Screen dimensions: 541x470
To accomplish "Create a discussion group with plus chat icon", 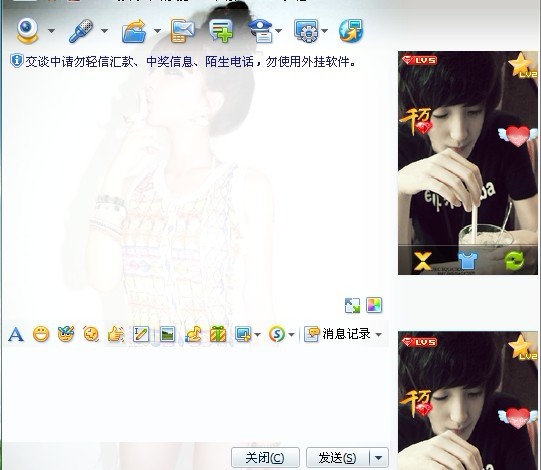I will 221,31.
